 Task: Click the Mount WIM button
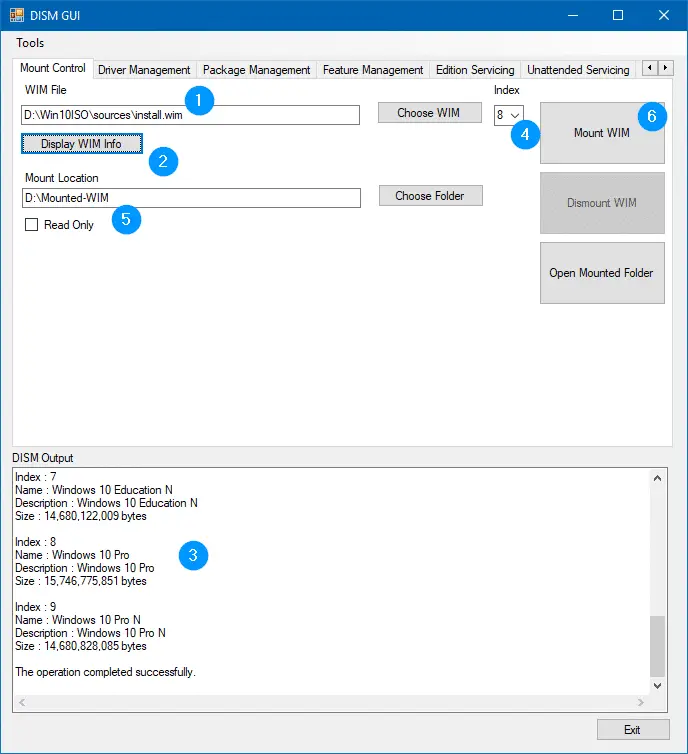602,133
